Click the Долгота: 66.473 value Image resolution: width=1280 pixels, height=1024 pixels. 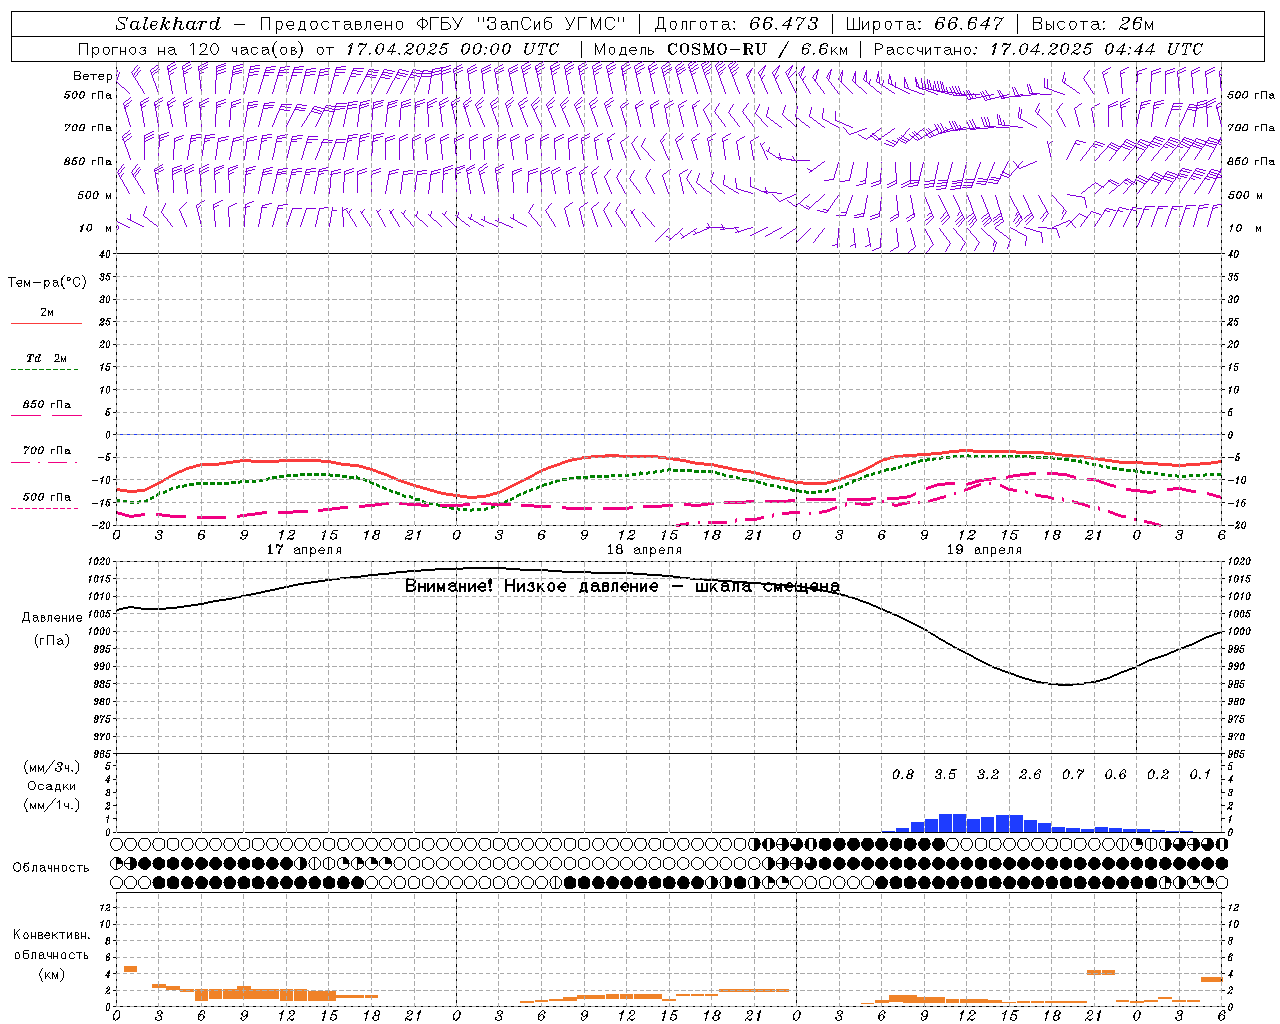tap(736, 24)
